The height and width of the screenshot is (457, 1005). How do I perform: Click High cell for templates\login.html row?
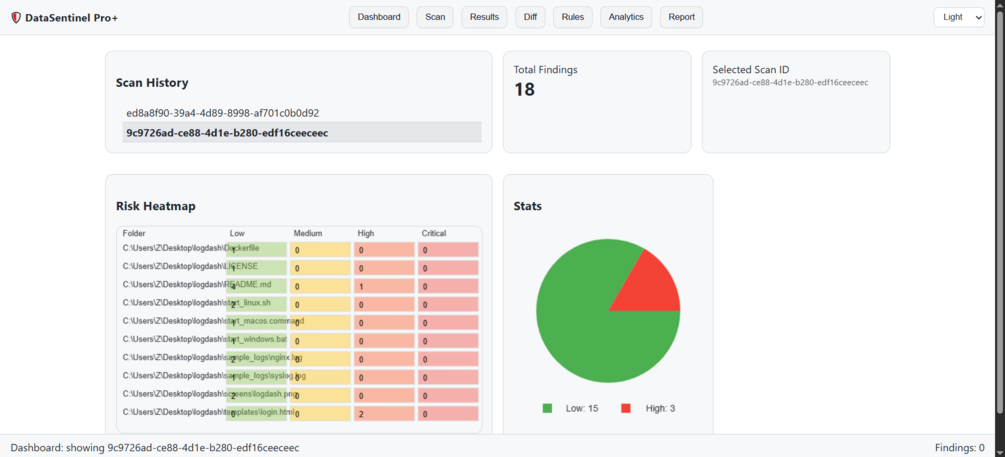(385, 414)
